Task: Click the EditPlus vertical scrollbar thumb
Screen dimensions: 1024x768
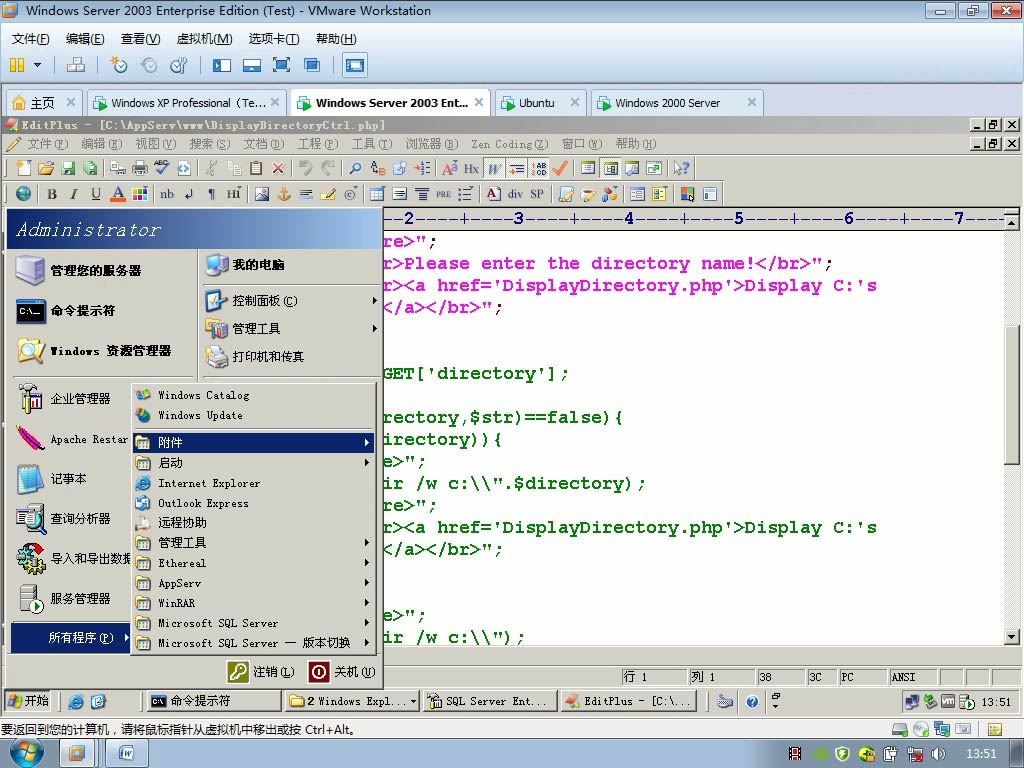Action: [1011, 393]
